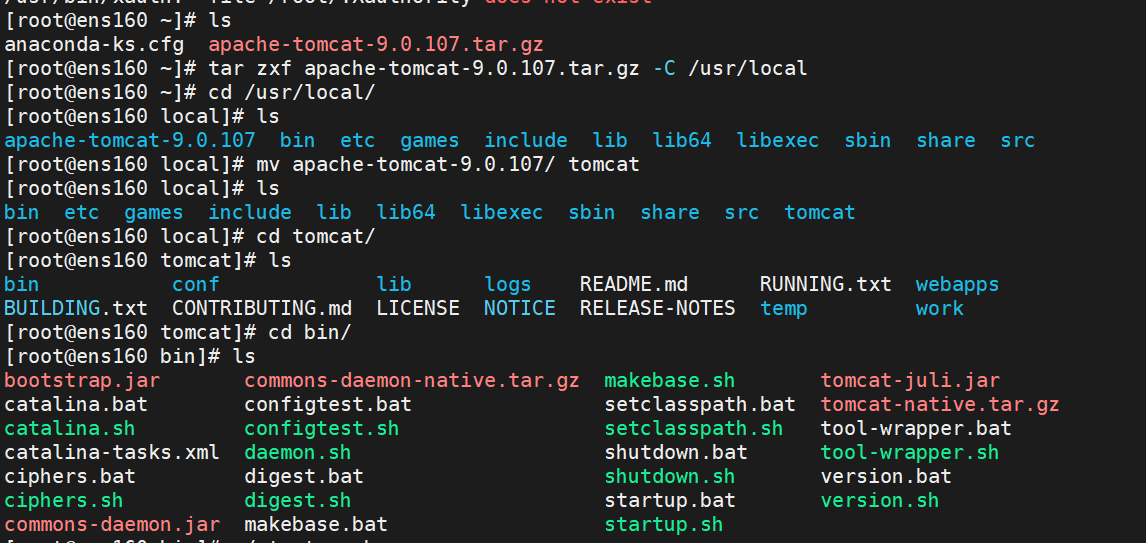The width and height of the screenshot is (1146, 543).
Task: Select blue tomcat directory in local listing
Action: (x=819, y=213)
